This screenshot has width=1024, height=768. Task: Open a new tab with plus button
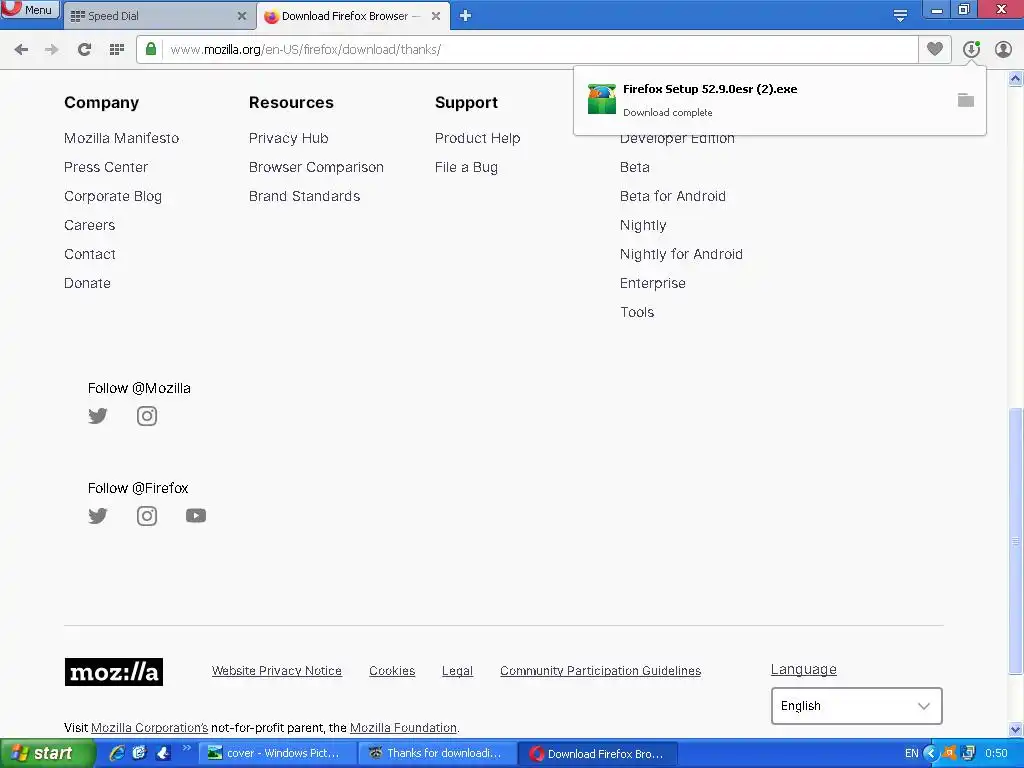pos(465,16)
